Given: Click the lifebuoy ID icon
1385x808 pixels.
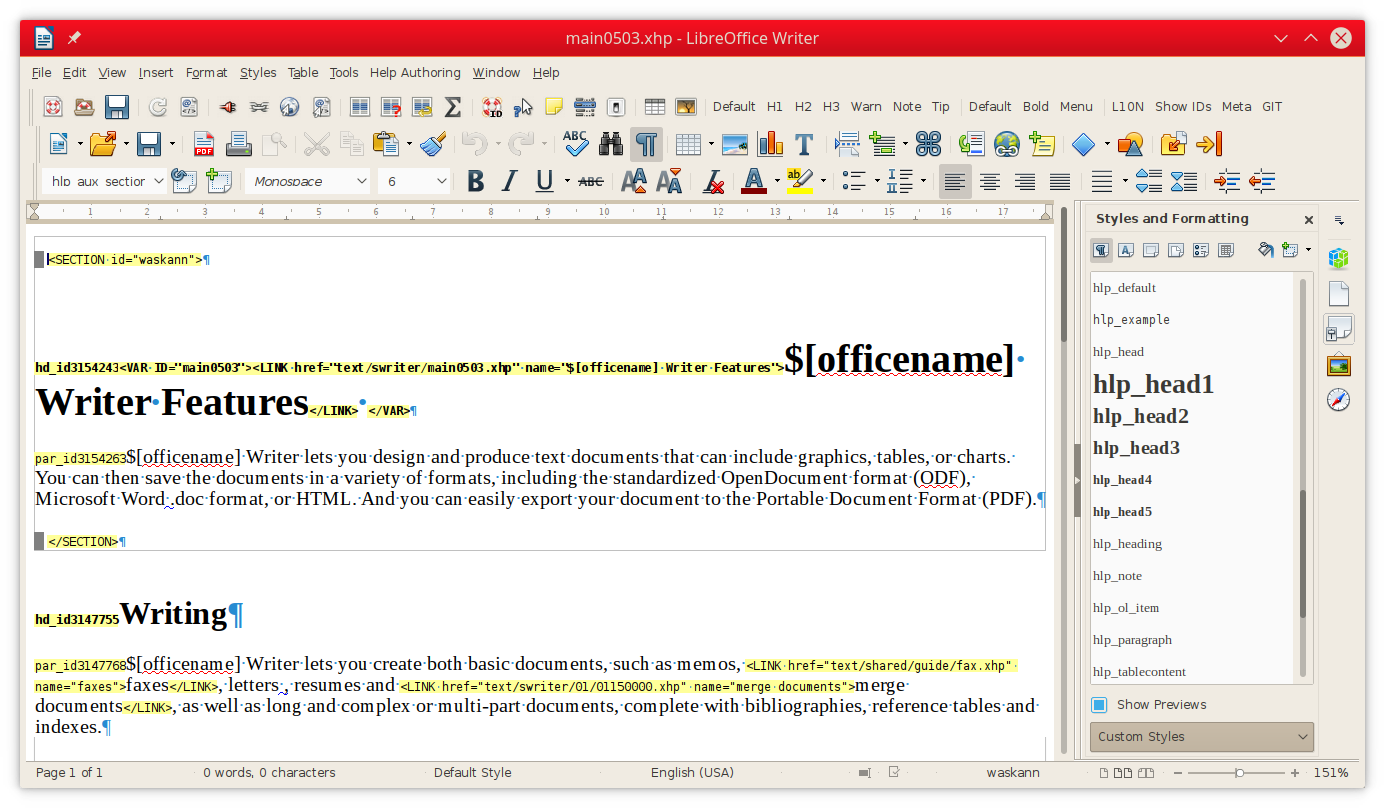Looking at the screenshot, I should [x=492, y=107].
